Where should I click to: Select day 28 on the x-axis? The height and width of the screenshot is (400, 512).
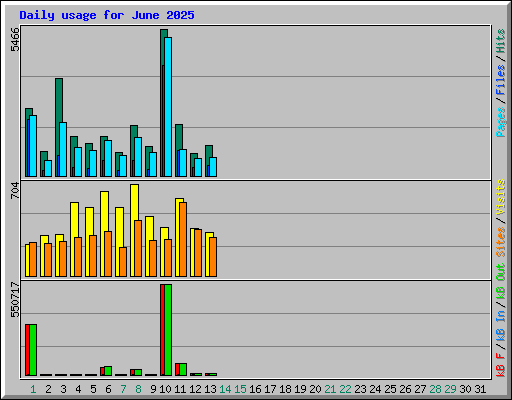click(435, 389)
